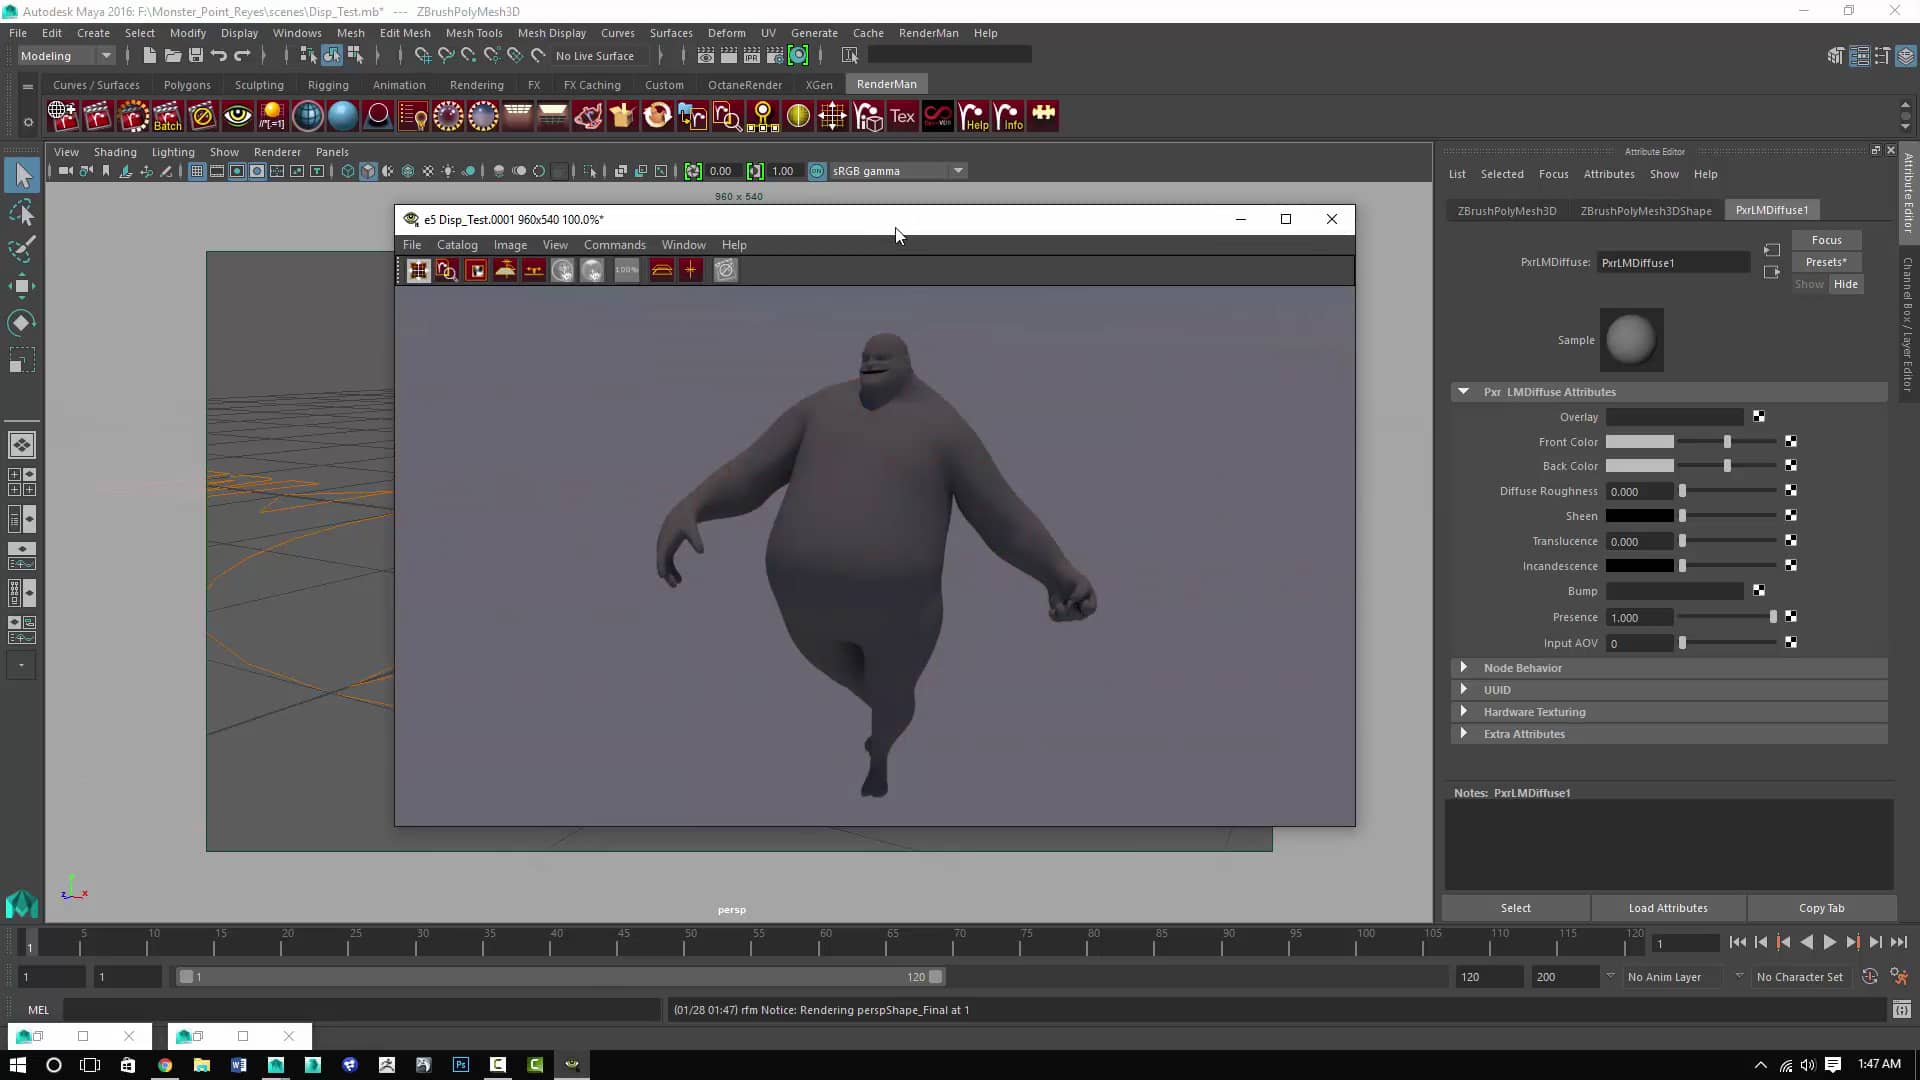Open the Commands menu in the render window
The height and width of the screenshot is (1080, 1920).
pos(614,245)
